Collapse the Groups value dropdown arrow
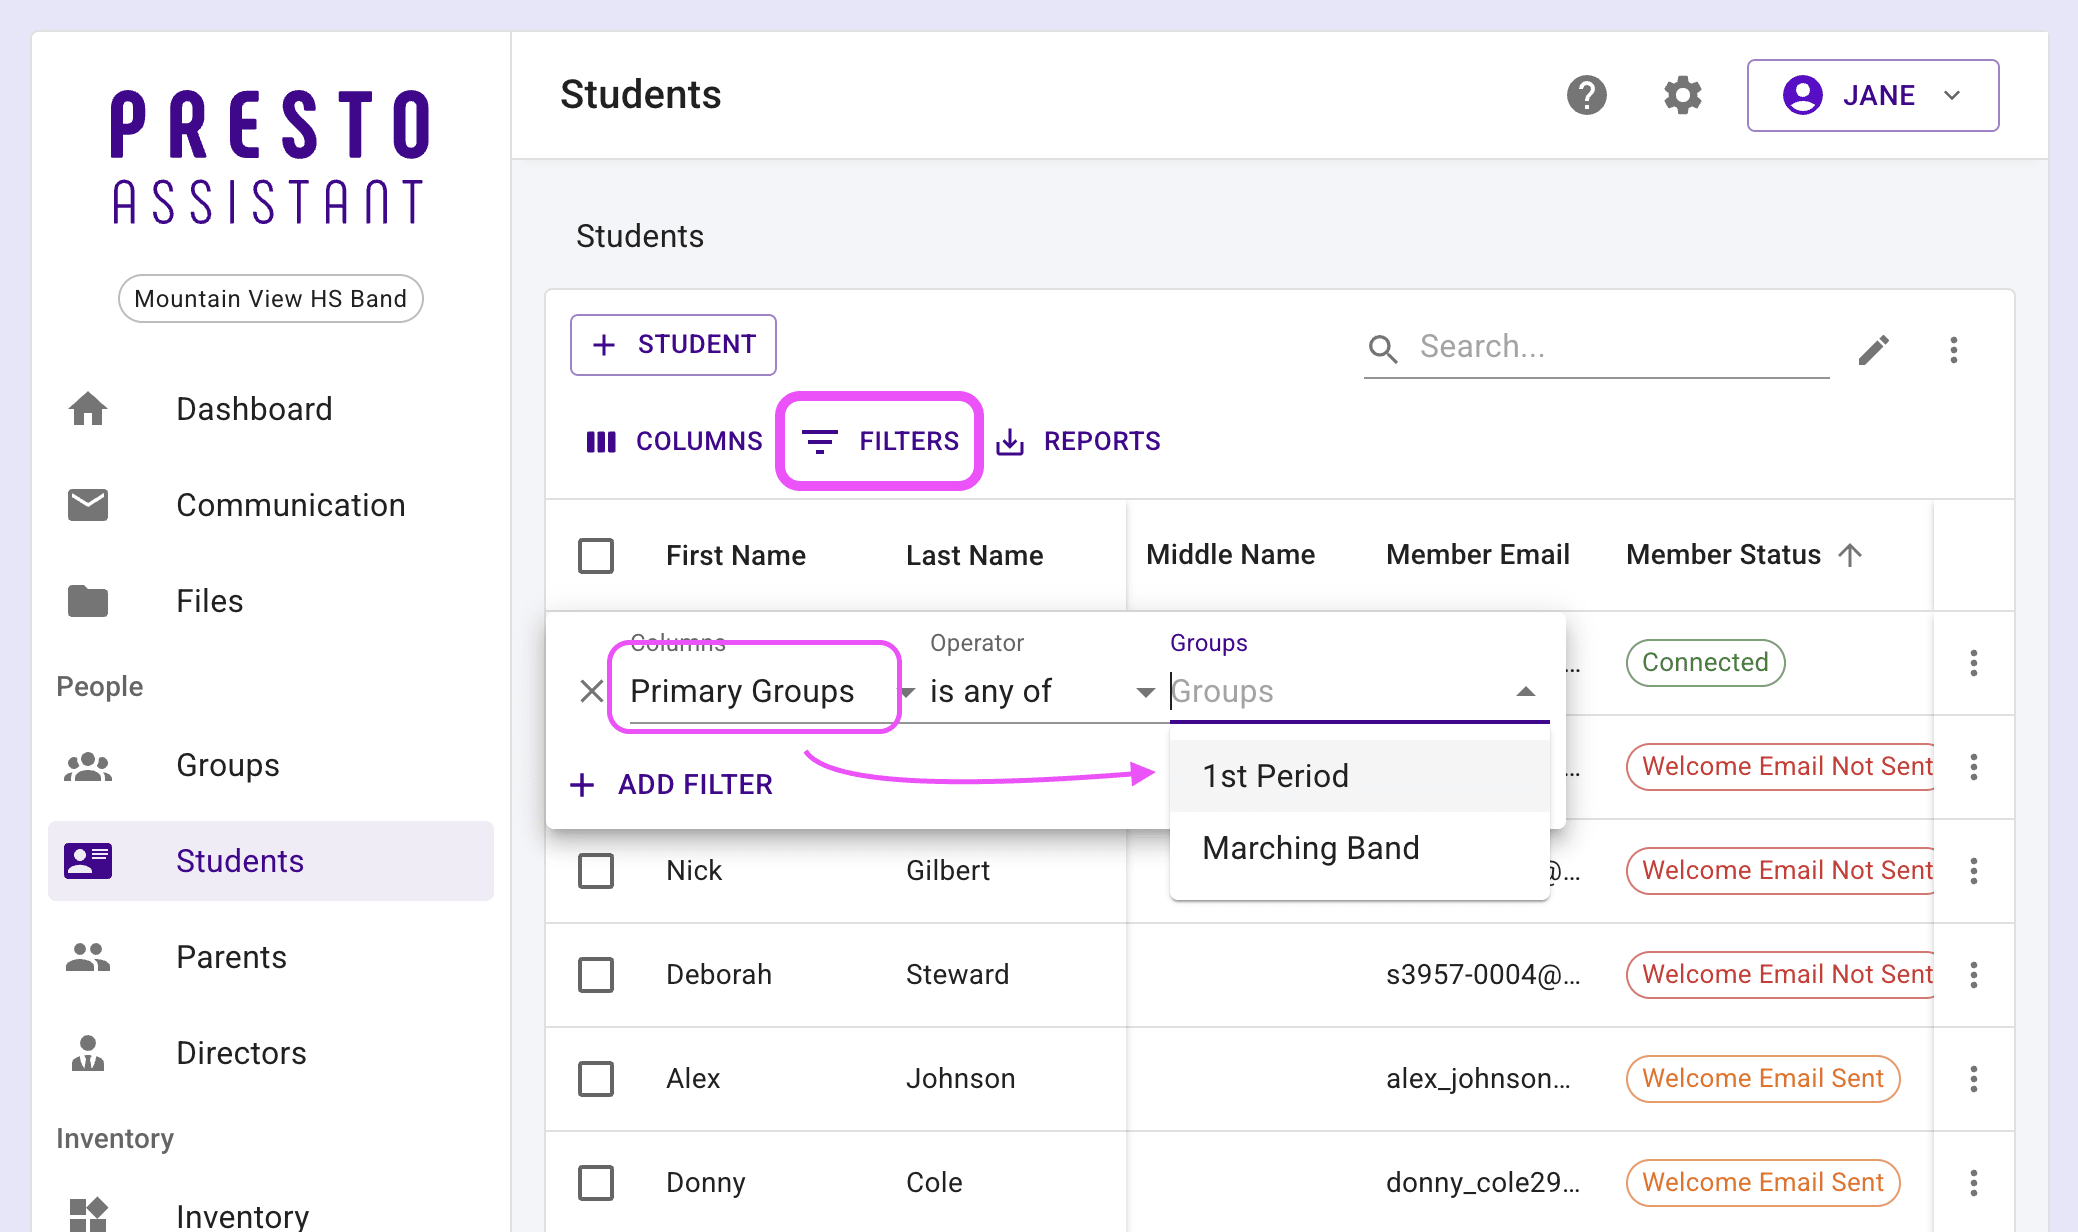Viewport: 2078px width, 1232px height. (x=1525, y=691)
